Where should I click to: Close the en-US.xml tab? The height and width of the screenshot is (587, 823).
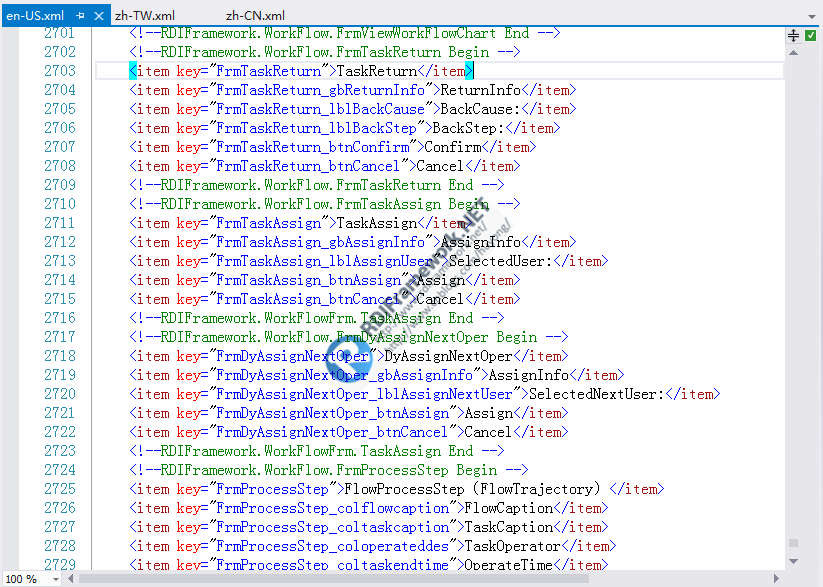click(99, 16)
